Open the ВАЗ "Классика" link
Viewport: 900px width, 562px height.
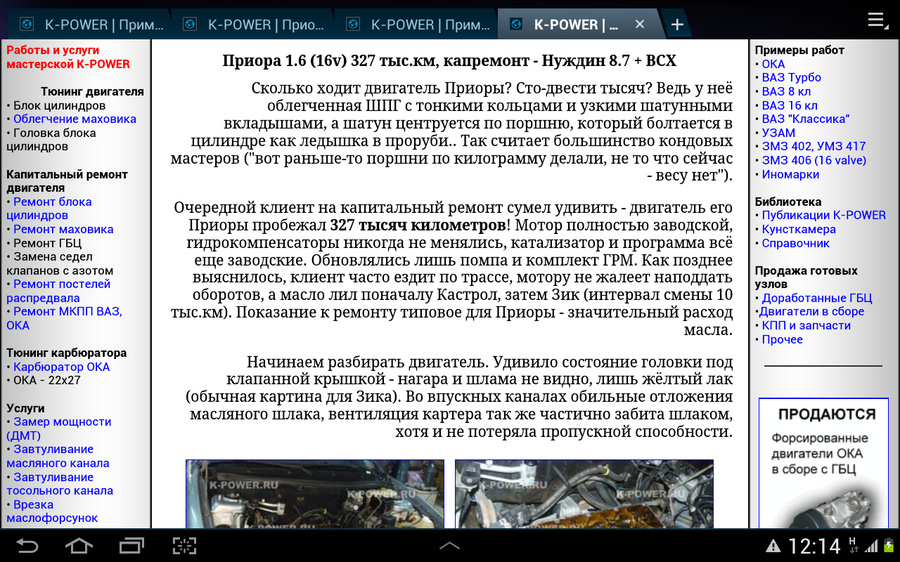(x=805, y=119)
